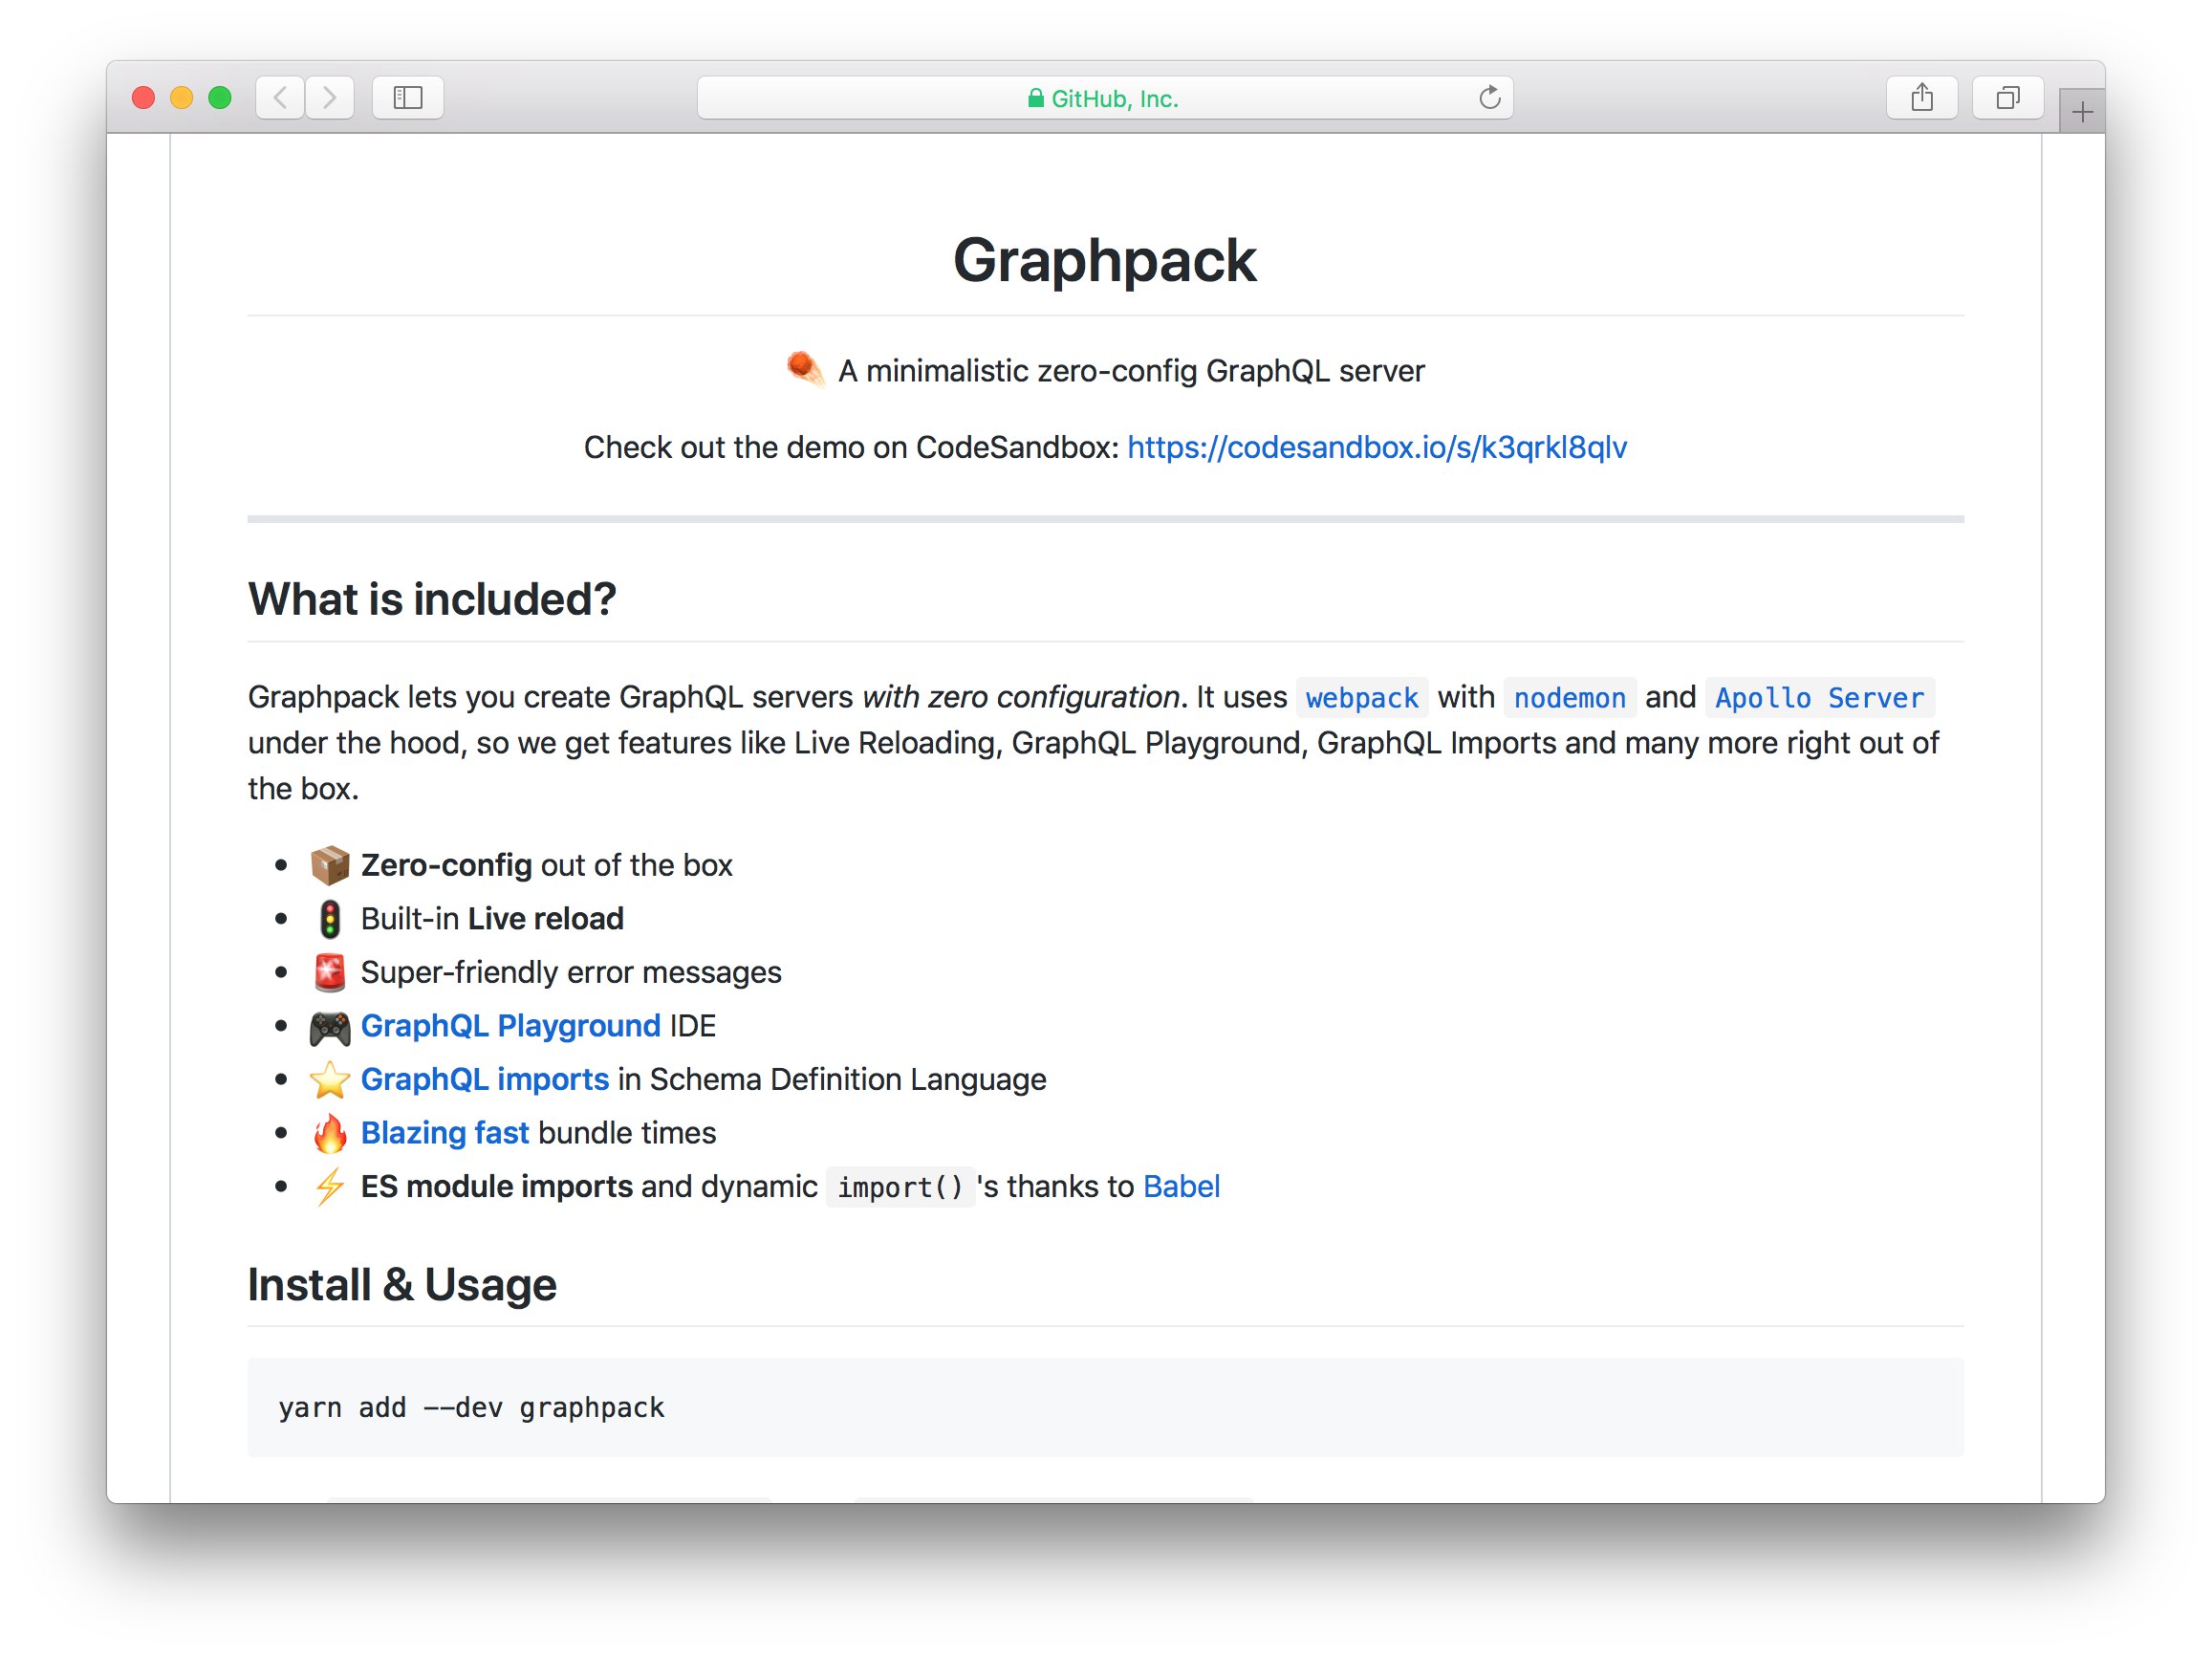The image size is (2212, 1656).
Task: Click the star emoji beside GraphQL imports
Action: 330,1080
